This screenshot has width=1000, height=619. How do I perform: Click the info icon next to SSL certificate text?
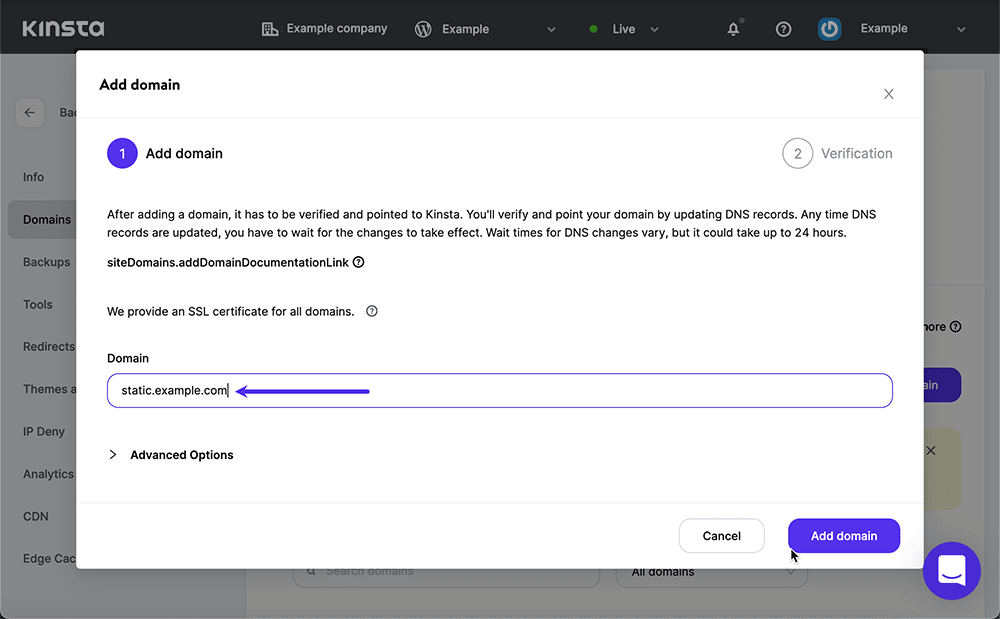click(371, 311)
